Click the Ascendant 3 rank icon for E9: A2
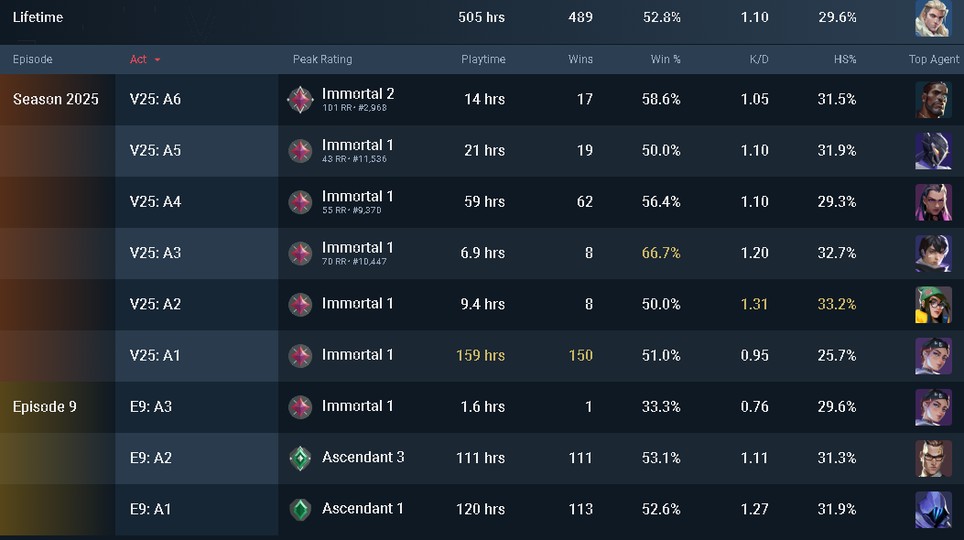Viewport: 964px width, 540px height. pyautogui.click(x=300, y=458)
